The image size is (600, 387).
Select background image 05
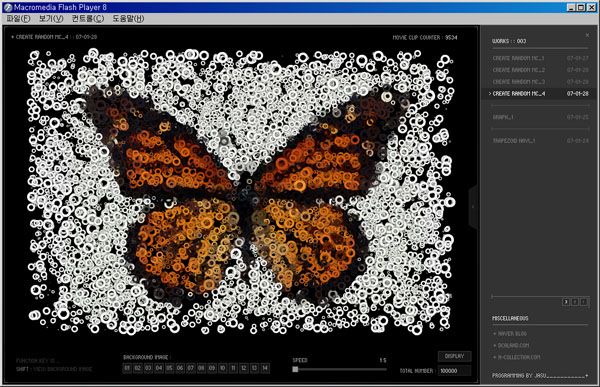tap(170, 368)
